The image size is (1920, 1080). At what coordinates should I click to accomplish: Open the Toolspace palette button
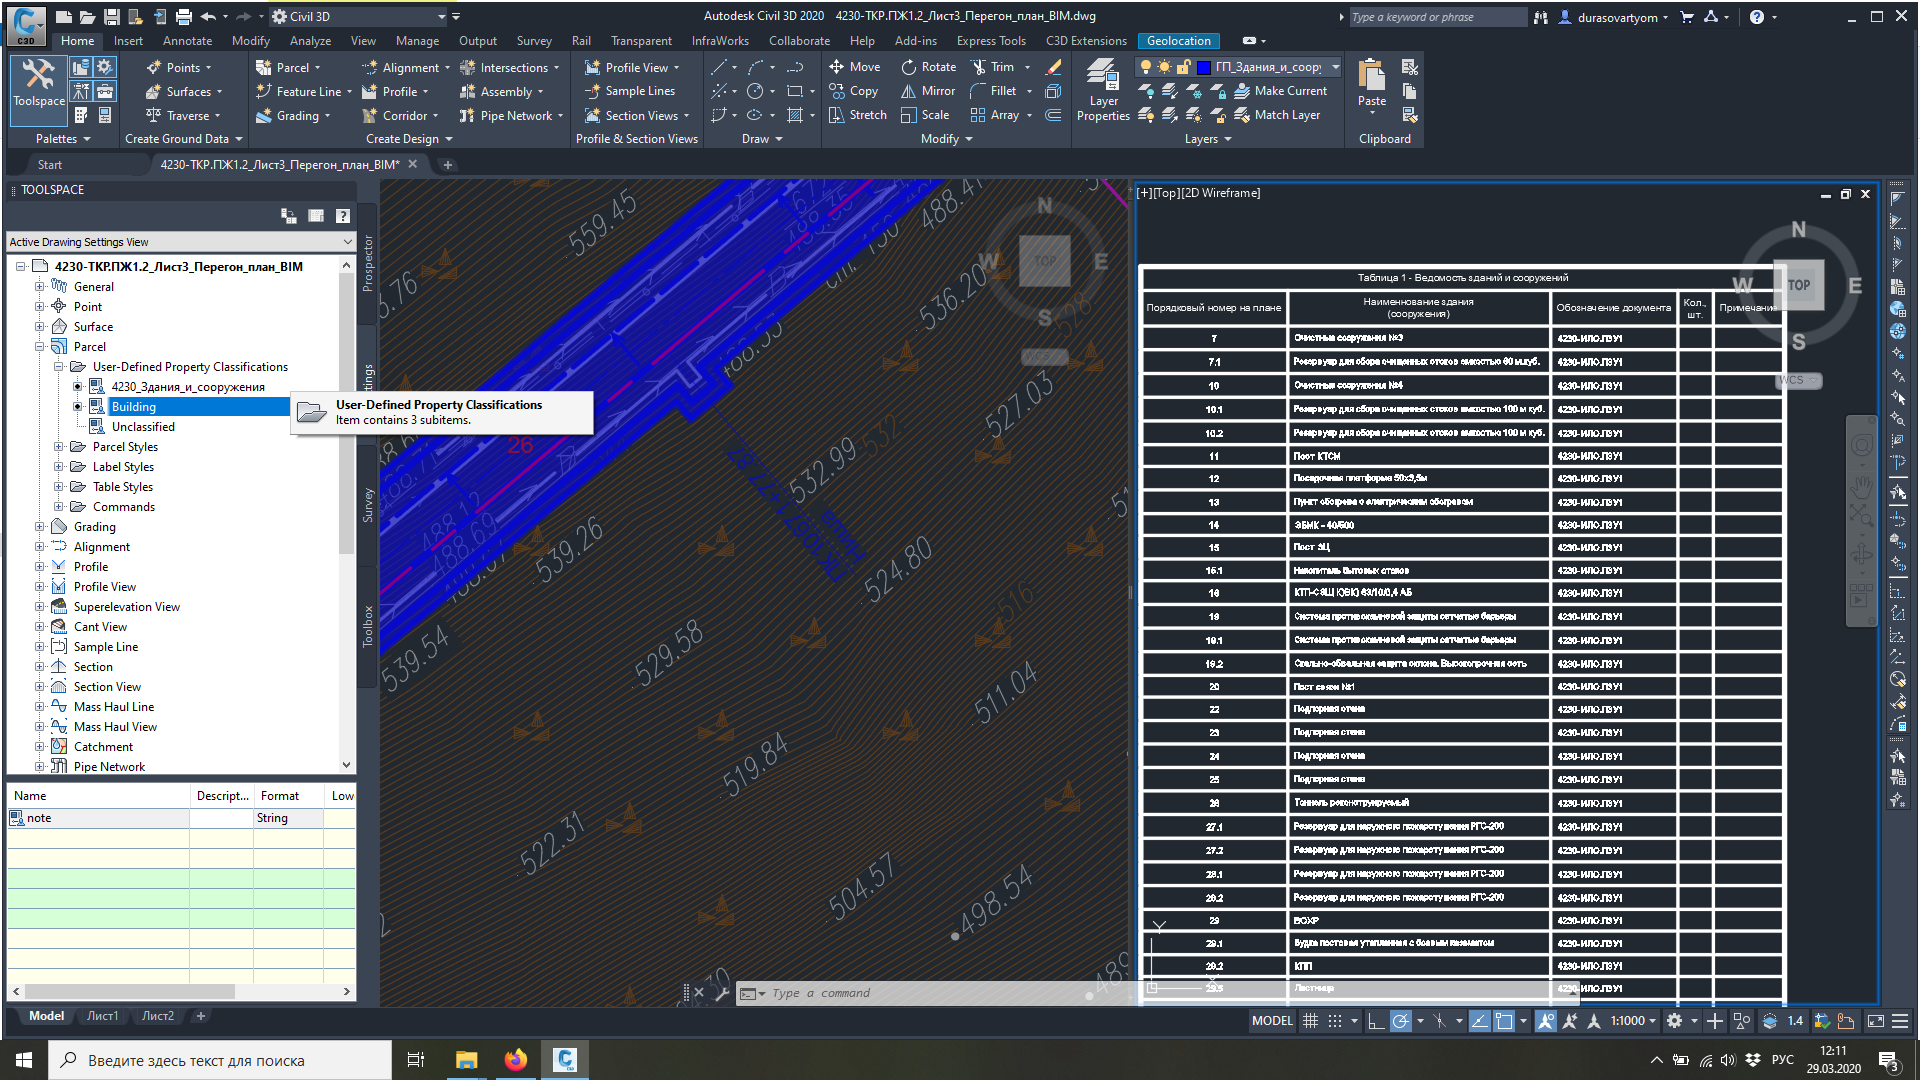coord(39,83)
